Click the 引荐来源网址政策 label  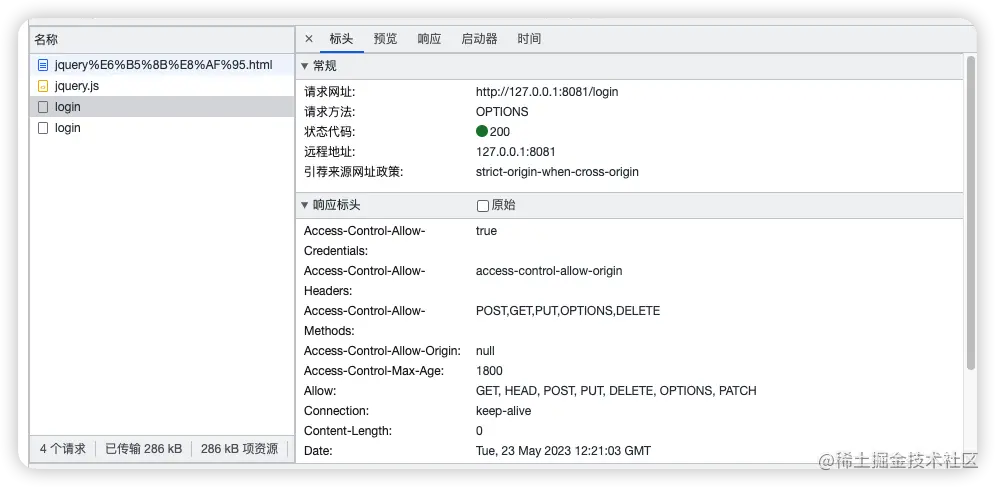coord(353,172)
